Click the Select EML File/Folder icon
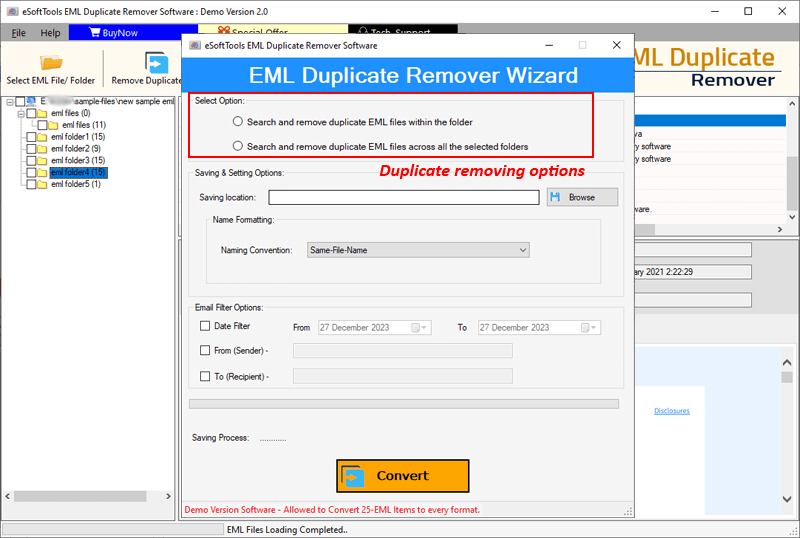This screenshot has width=800, height=538. [x=51, y=63]
